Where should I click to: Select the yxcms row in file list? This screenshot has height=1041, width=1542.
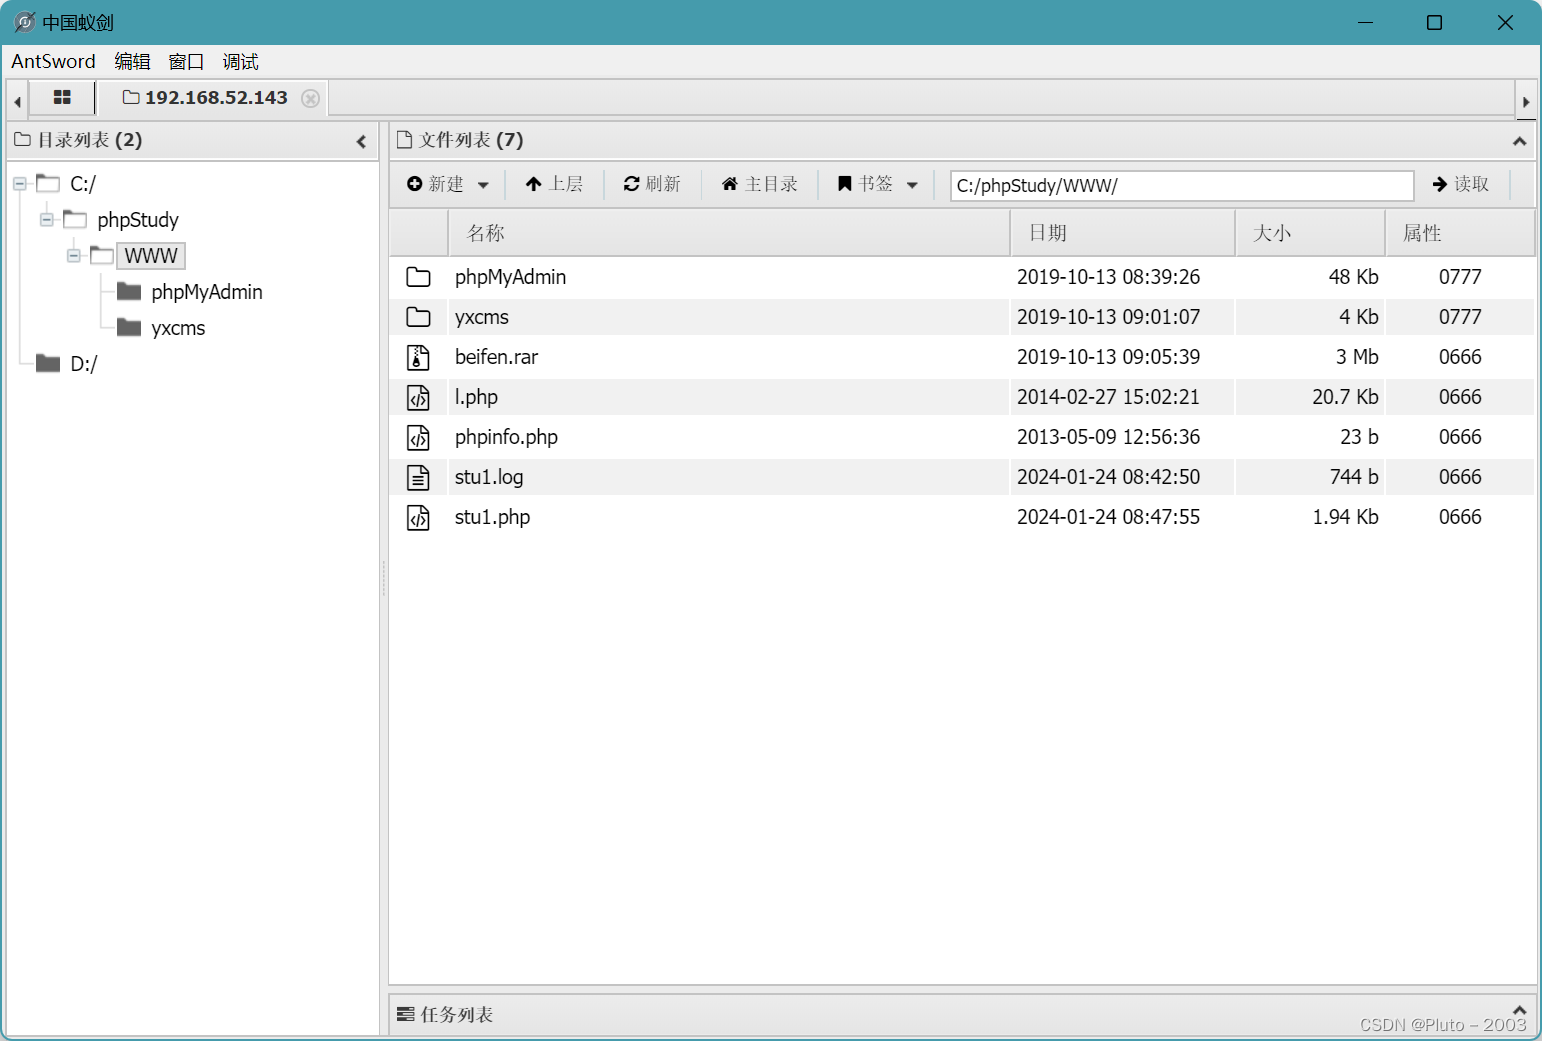click(x=962, y=317)
